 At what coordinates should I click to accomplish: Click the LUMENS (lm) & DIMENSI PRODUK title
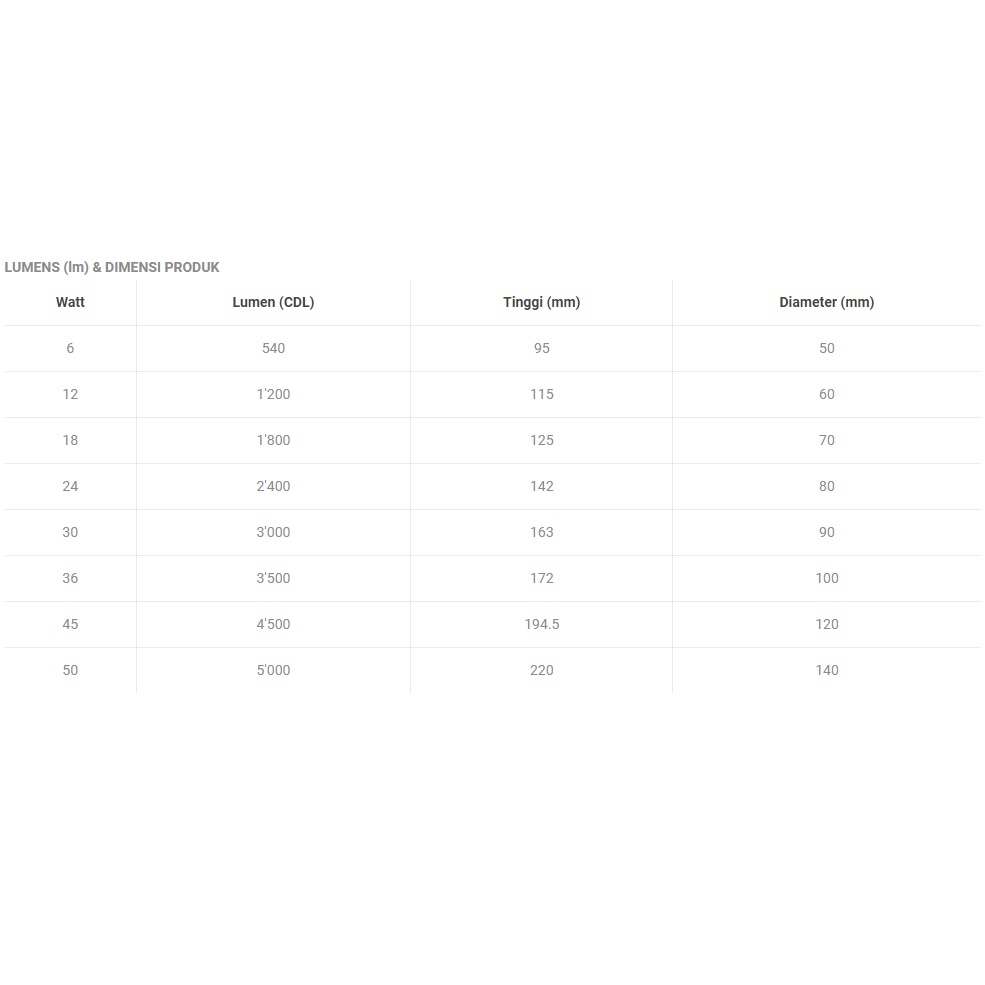[112, 267]
